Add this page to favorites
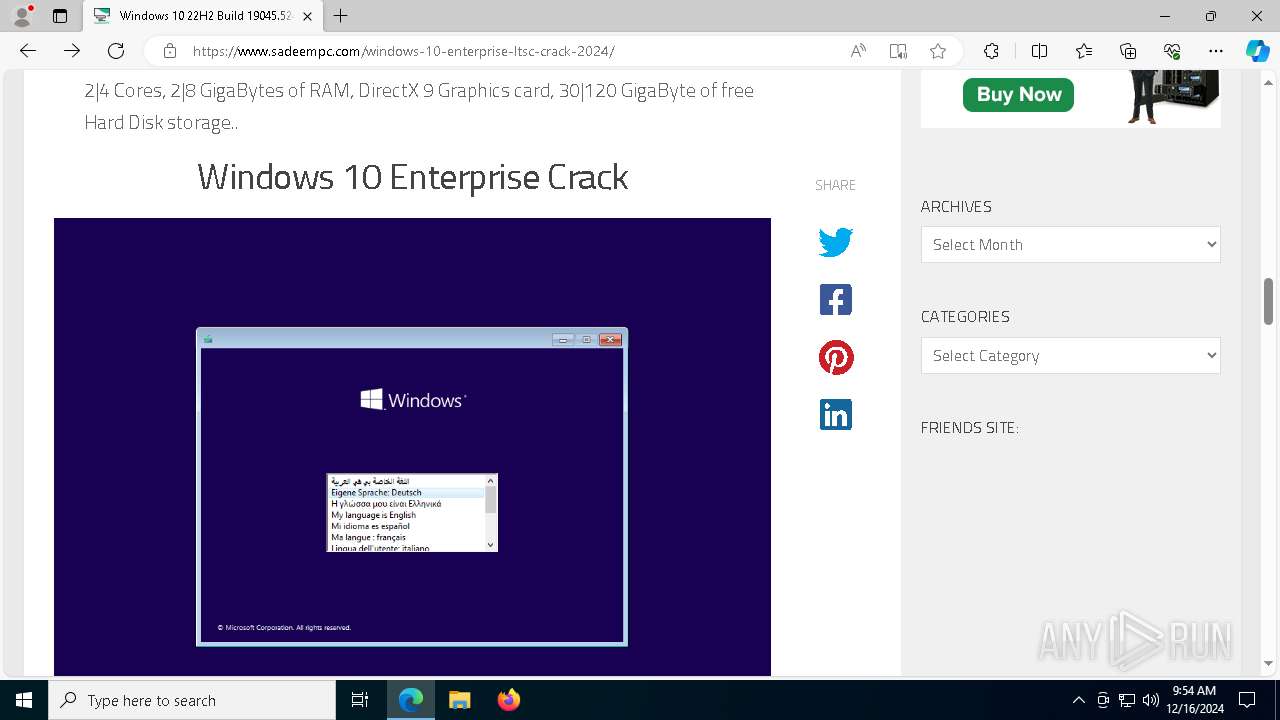The image size is (1280, 720). (x=938, y=51)
